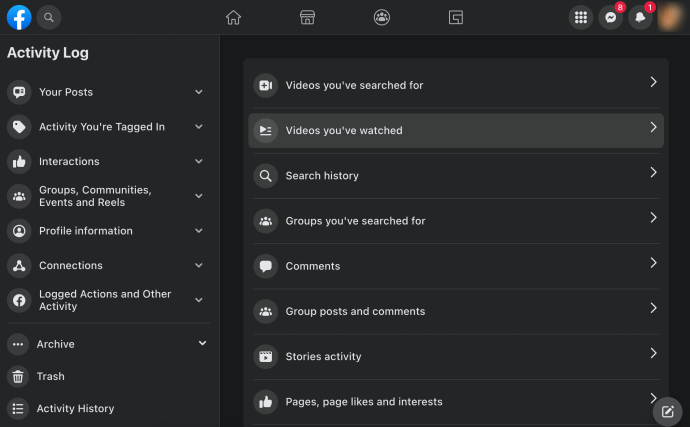
Task: Open the nine-dot menu grid icon
Action: (x=581, y=18)
